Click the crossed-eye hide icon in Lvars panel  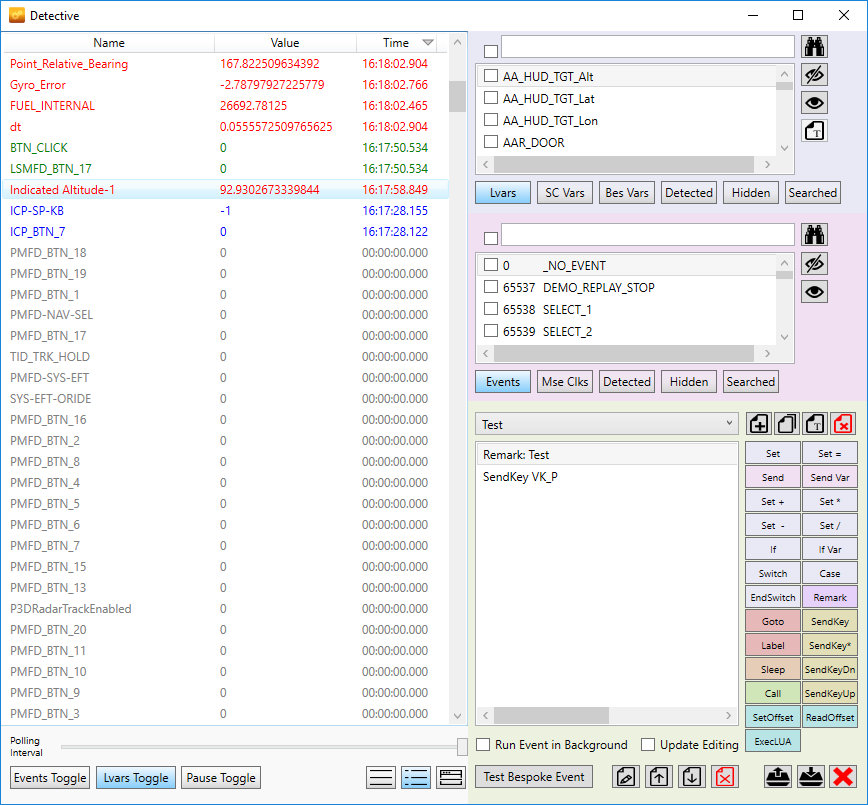tap(814, 75)
